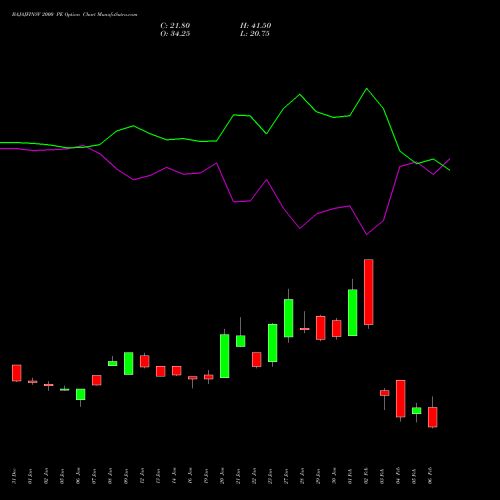Image resolution: width=500 pixels, height=500 pixels.
Task: Click the high value 'H: 41.50'
Action: click(x=255, y=26)
